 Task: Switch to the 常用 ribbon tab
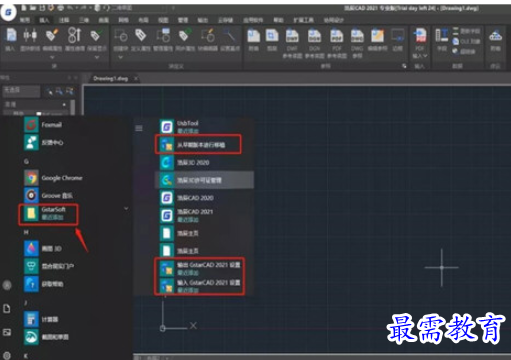pos(24,20)
